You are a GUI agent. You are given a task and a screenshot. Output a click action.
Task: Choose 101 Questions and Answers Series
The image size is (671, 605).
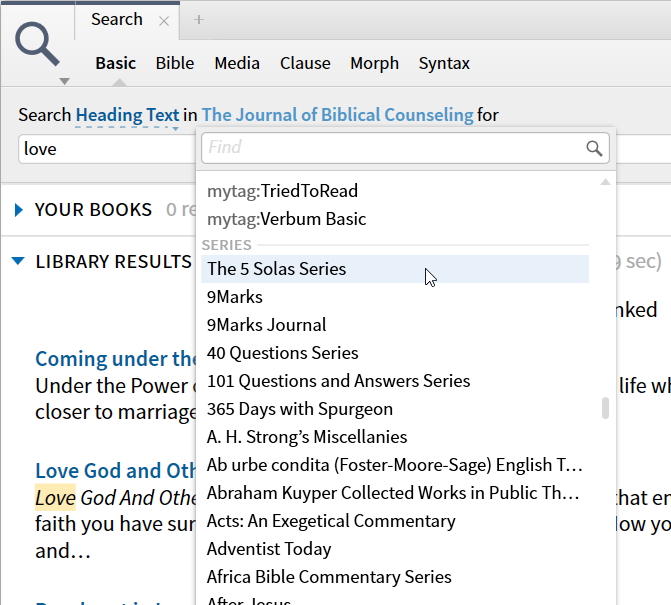pyautogui.click(x=395, y=381)
